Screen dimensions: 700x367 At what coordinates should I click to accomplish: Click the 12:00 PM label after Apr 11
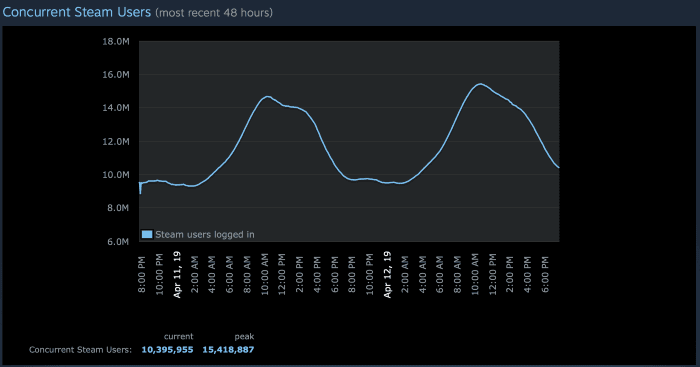pyautogui.click(x=282, y=273)
